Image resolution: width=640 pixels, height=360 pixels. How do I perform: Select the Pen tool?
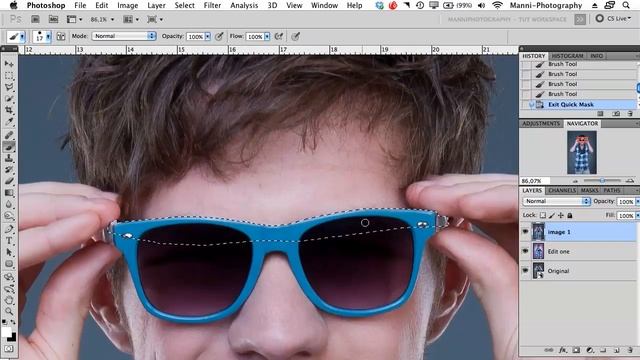pyautogui.click(x=9, y=229)
